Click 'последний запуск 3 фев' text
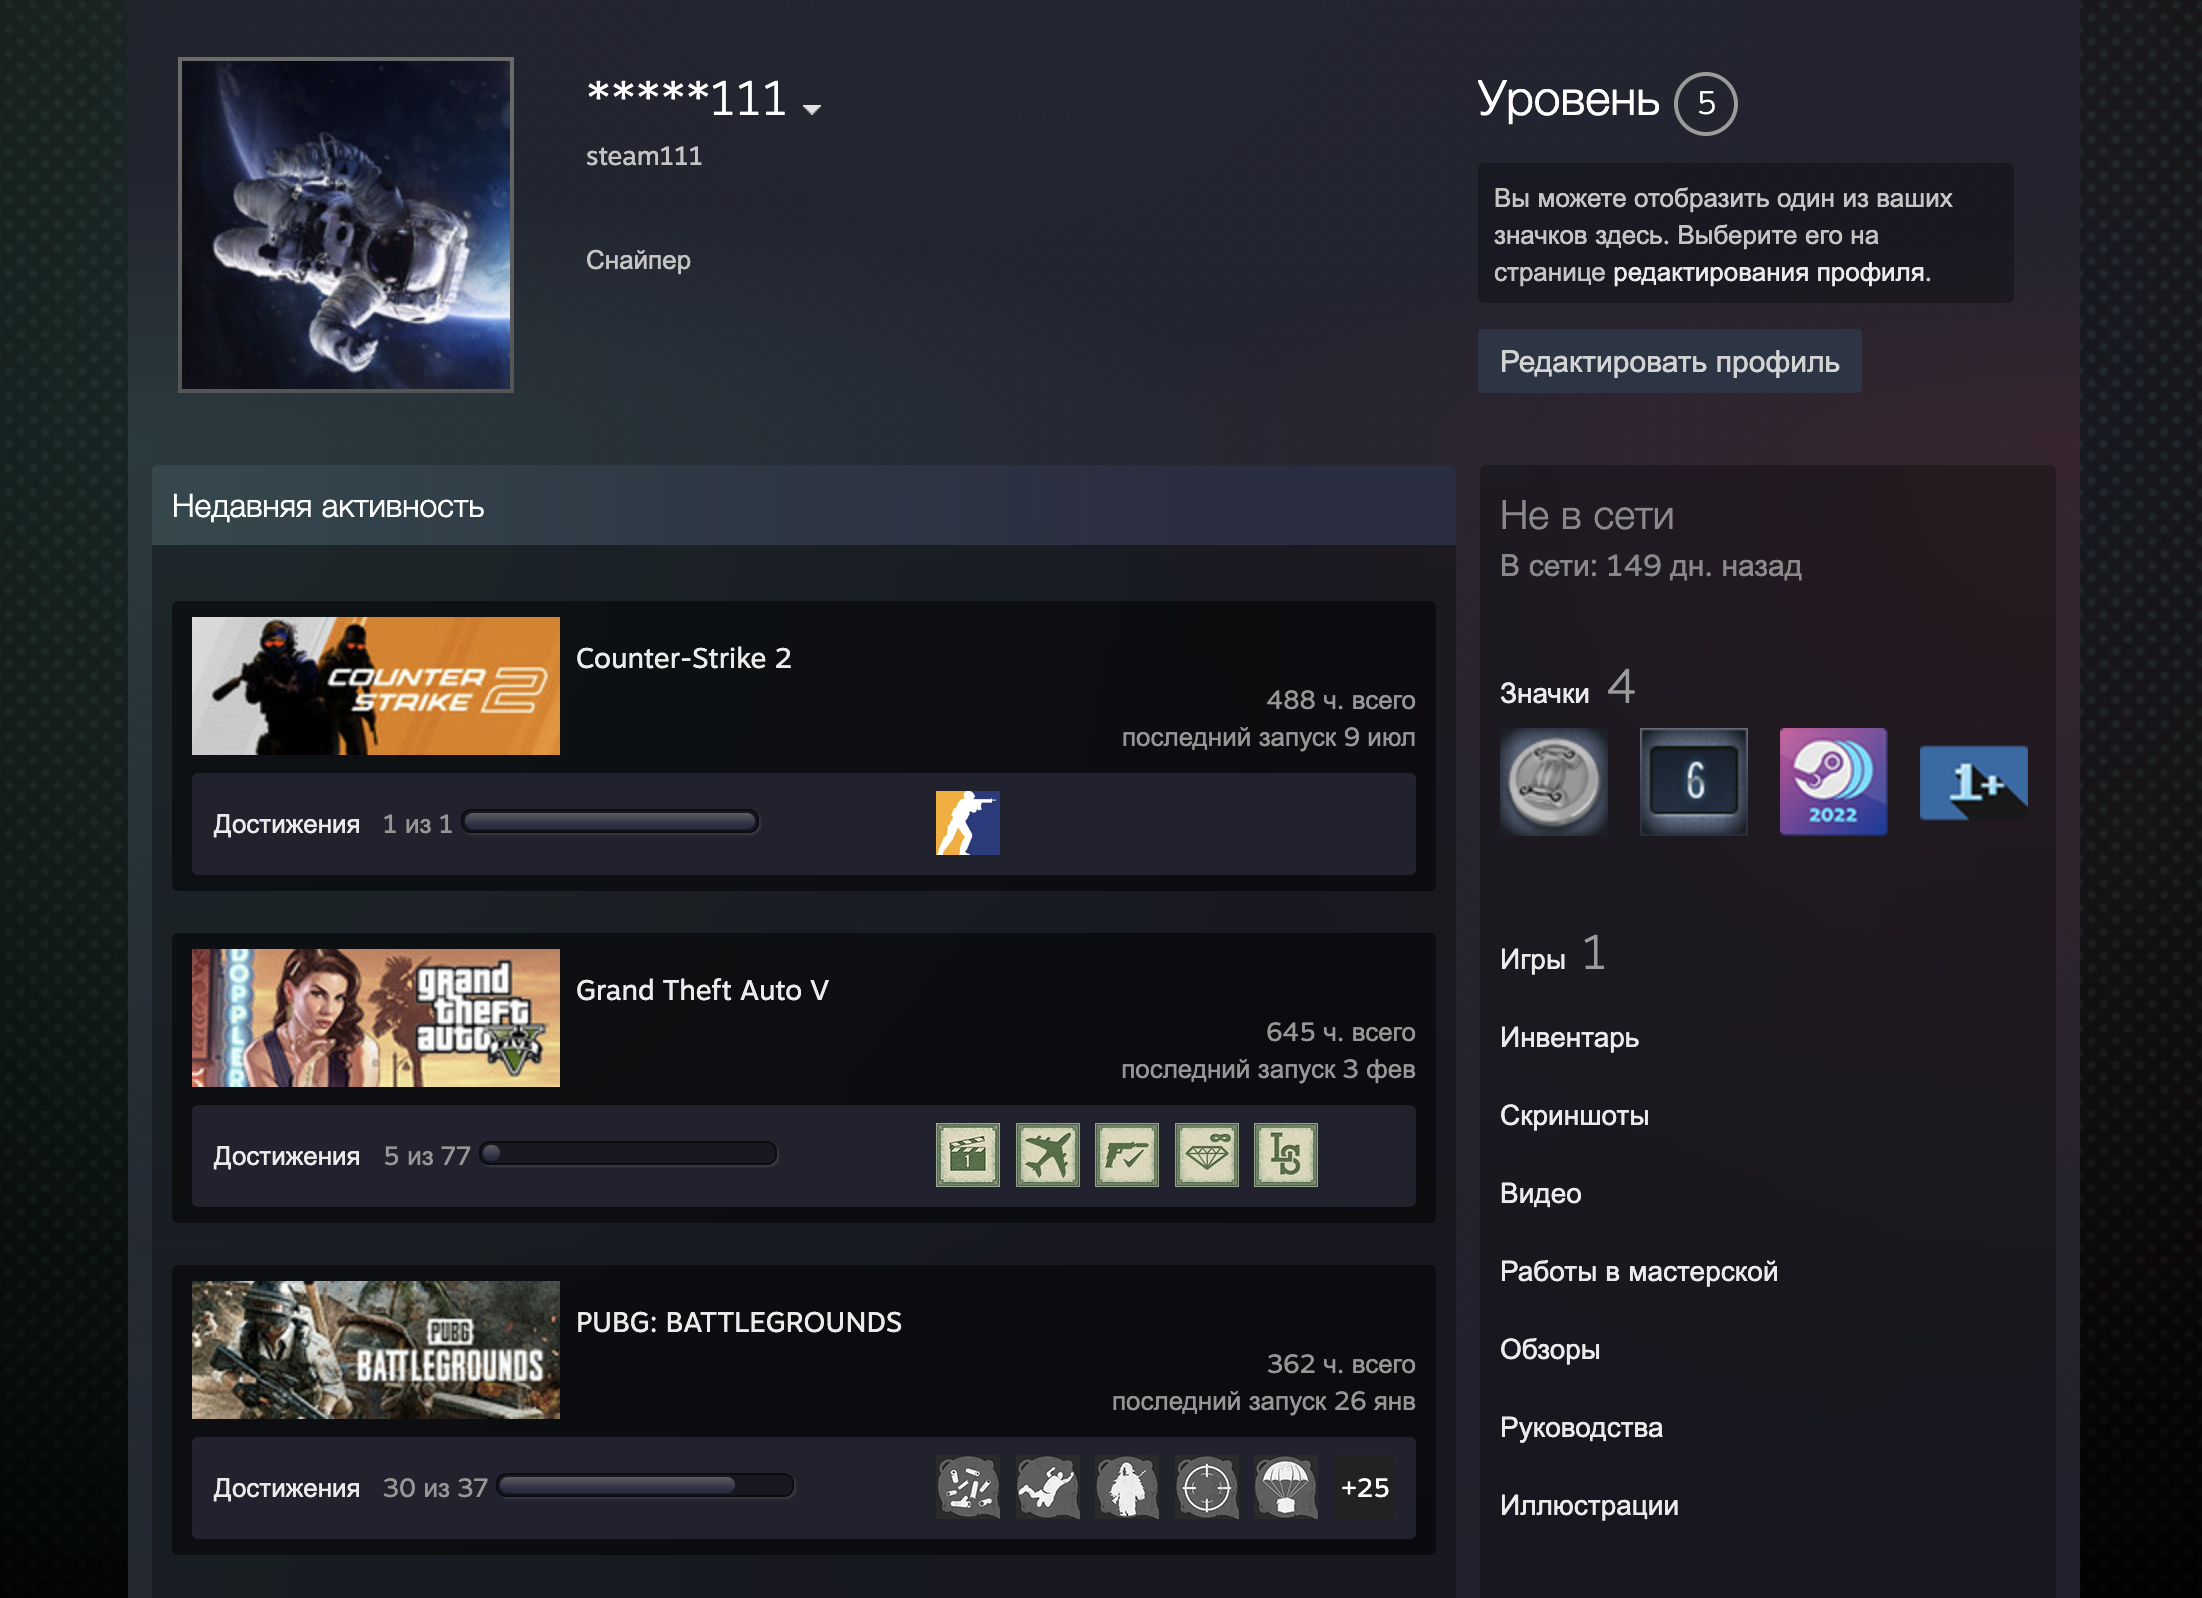Screen dimensions: 2202x1598 1268,1069
